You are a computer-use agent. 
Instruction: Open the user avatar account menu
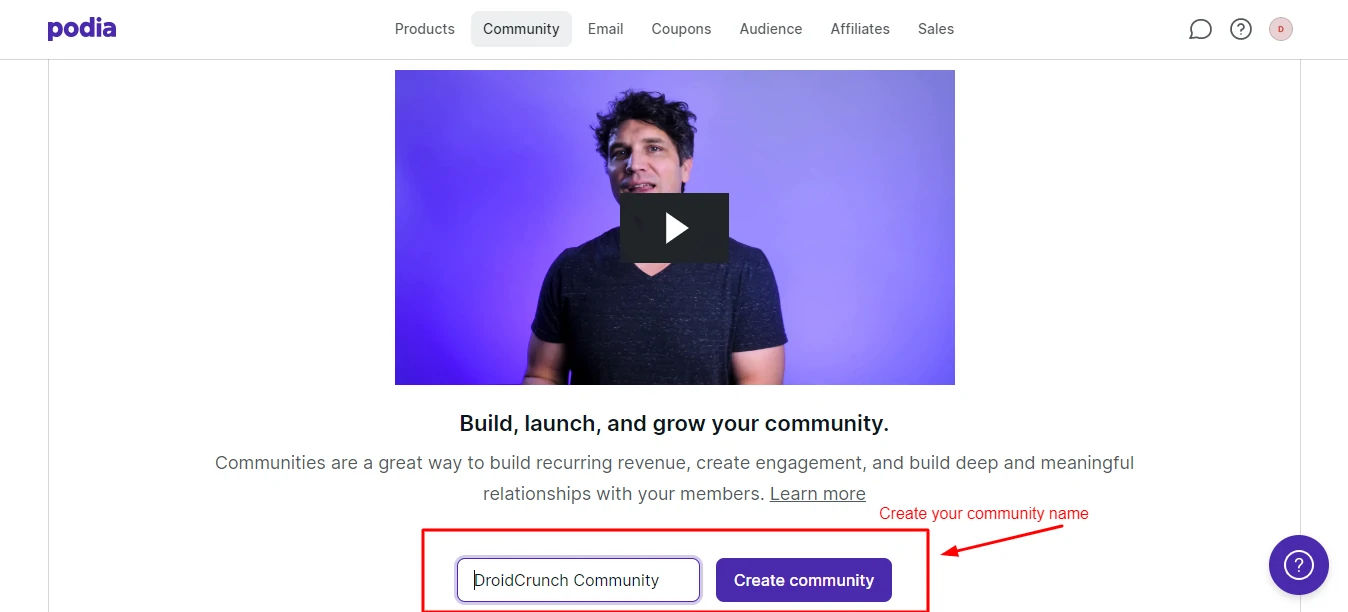[1281, 29]
